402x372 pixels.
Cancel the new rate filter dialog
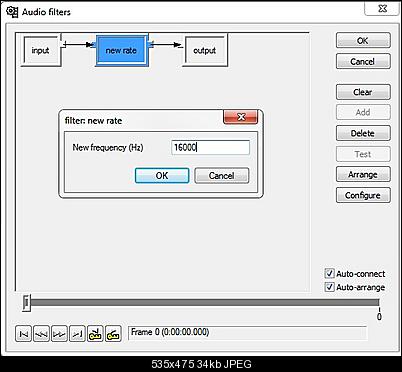click(x=222, y=176)
